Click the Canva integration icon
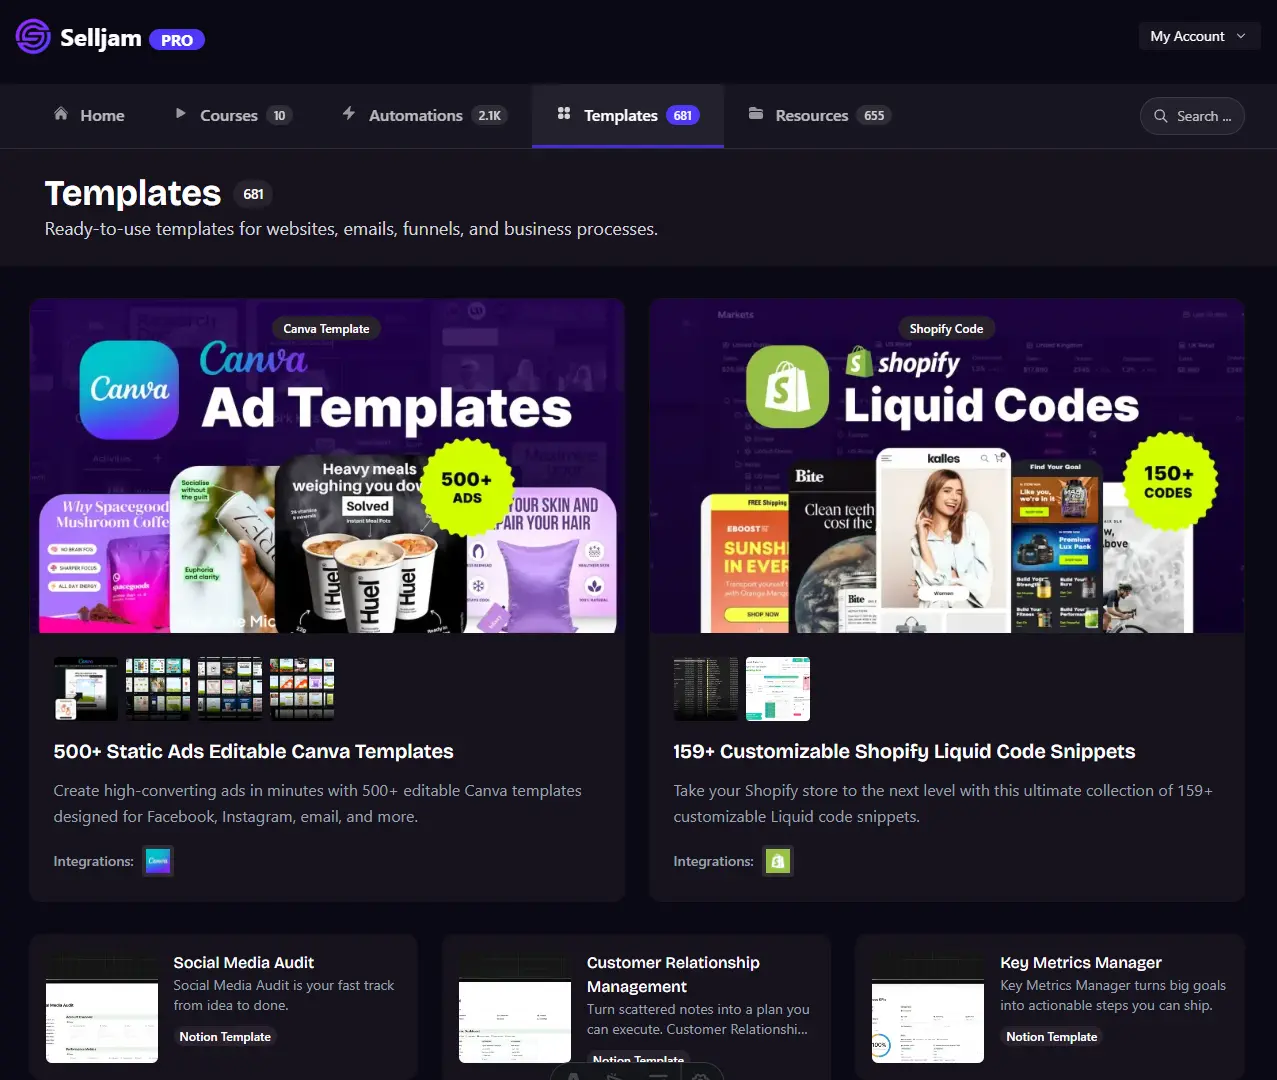Image resolution: width=1277 pixels, height=1080 pixels. 158,861
